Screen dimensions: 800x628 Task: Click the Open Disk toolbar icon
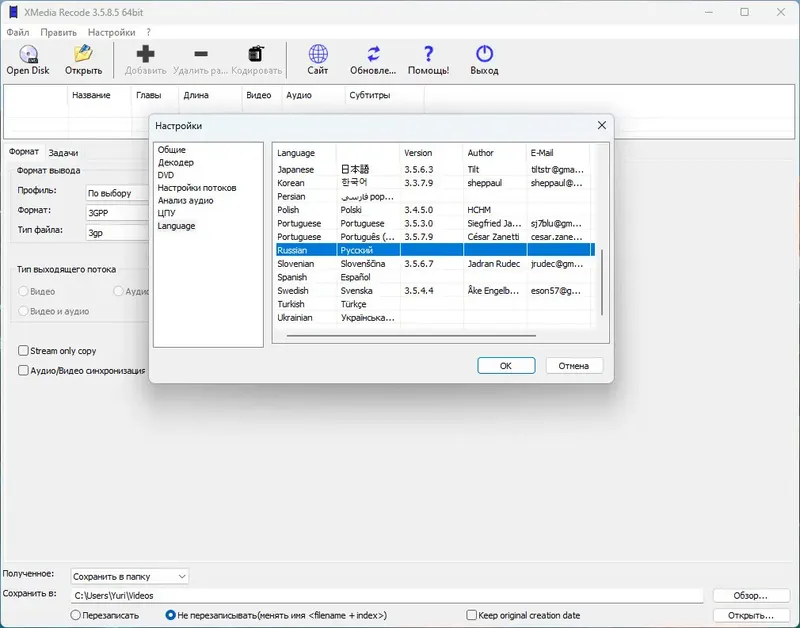point(28,54)
